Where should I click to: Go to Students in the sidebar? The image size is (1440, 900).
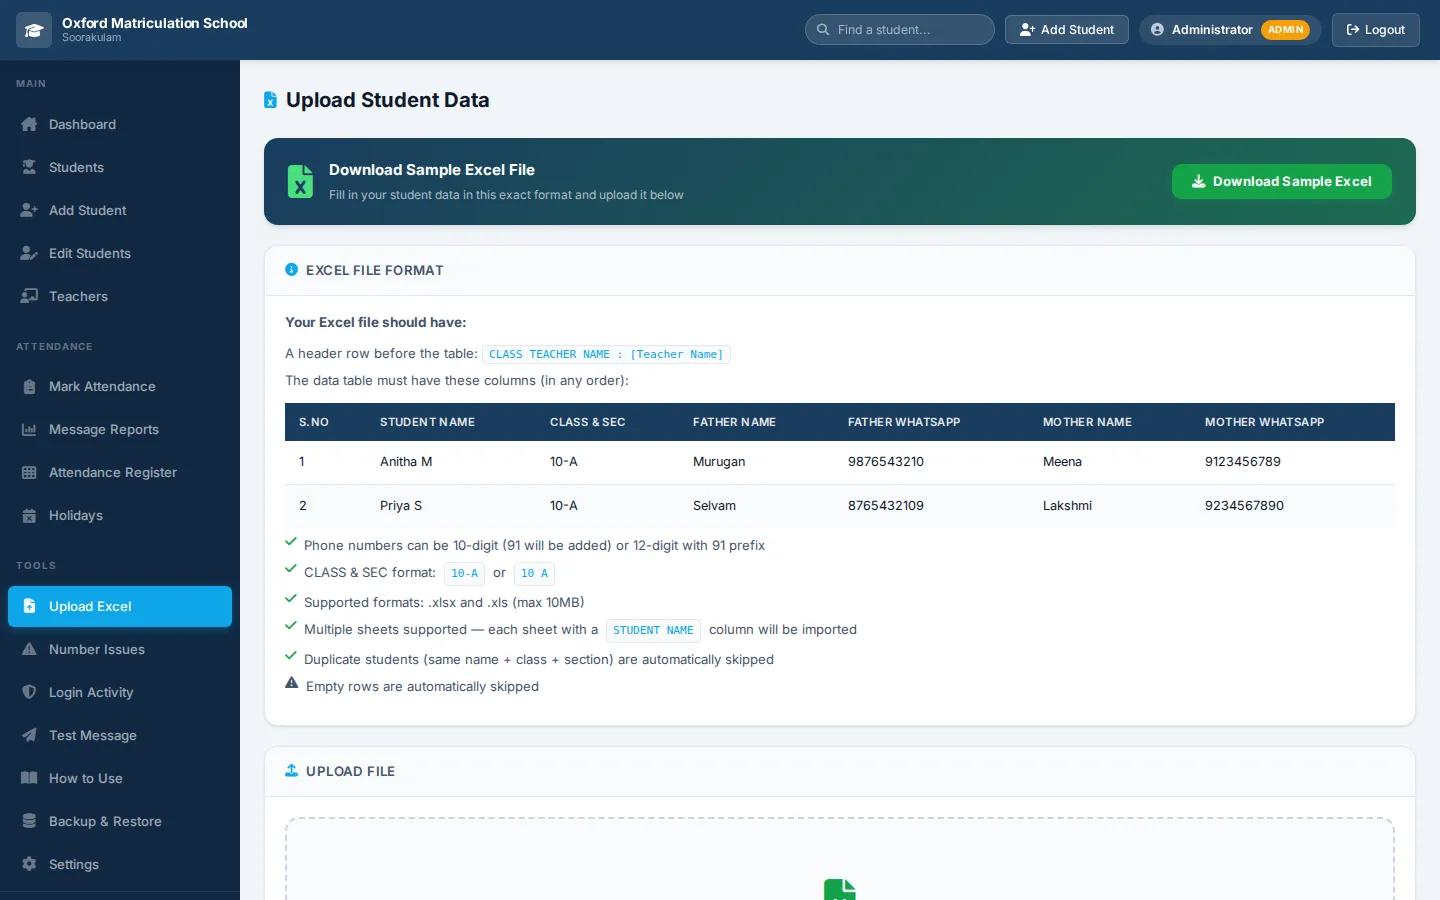coord(120,167)
